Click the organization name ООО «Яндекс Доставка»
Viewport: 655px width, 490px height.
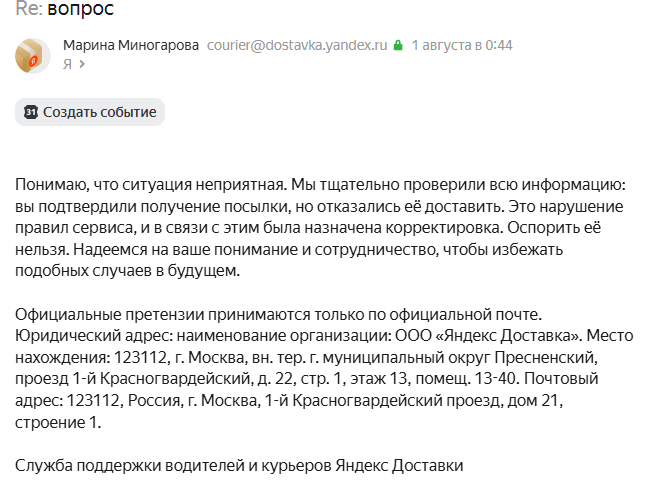[489, 336]
